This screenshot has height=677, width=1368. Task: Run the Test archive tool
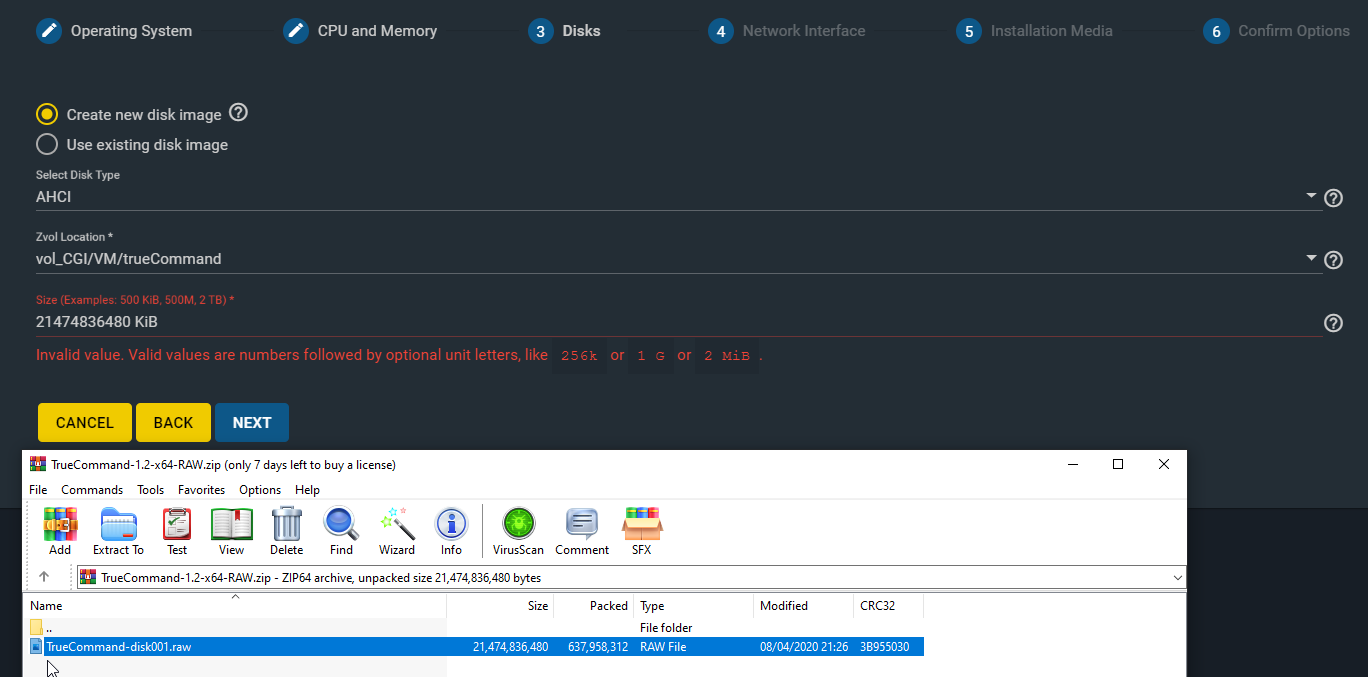click(177, 531)
